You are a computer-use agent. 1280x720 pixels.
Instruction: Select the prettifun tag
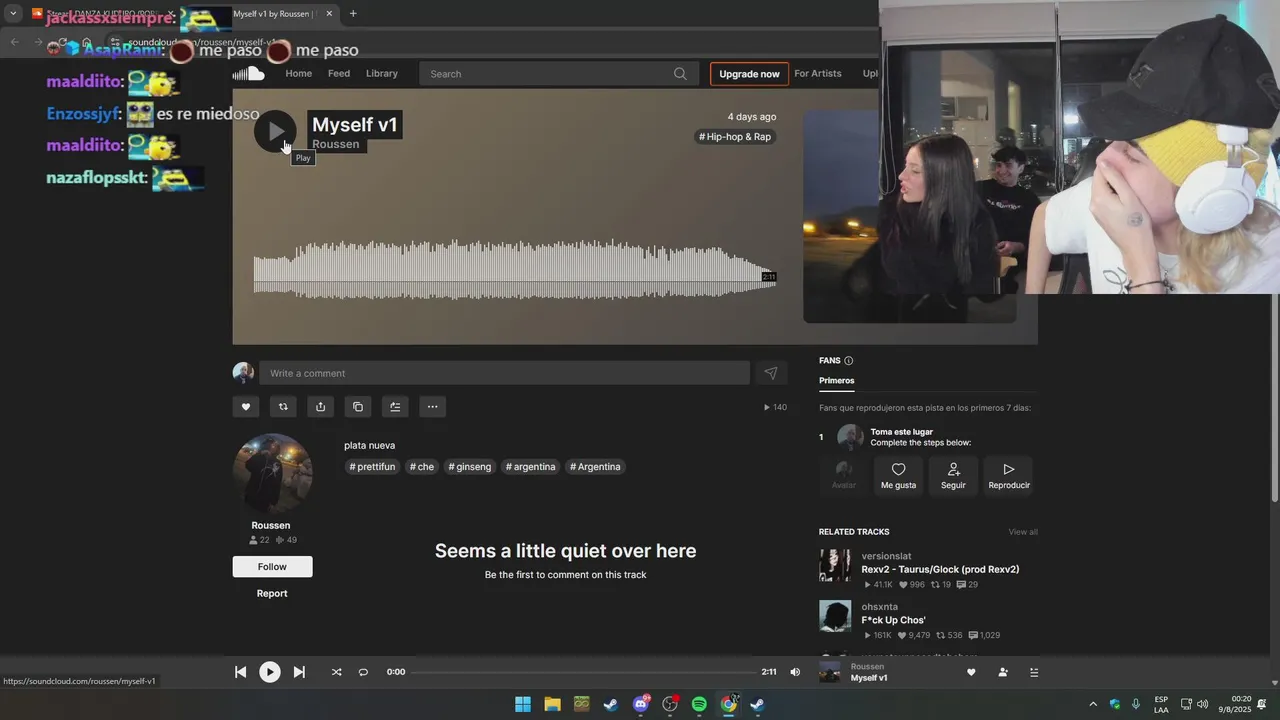pyautogui.click(x=372, y=467)
